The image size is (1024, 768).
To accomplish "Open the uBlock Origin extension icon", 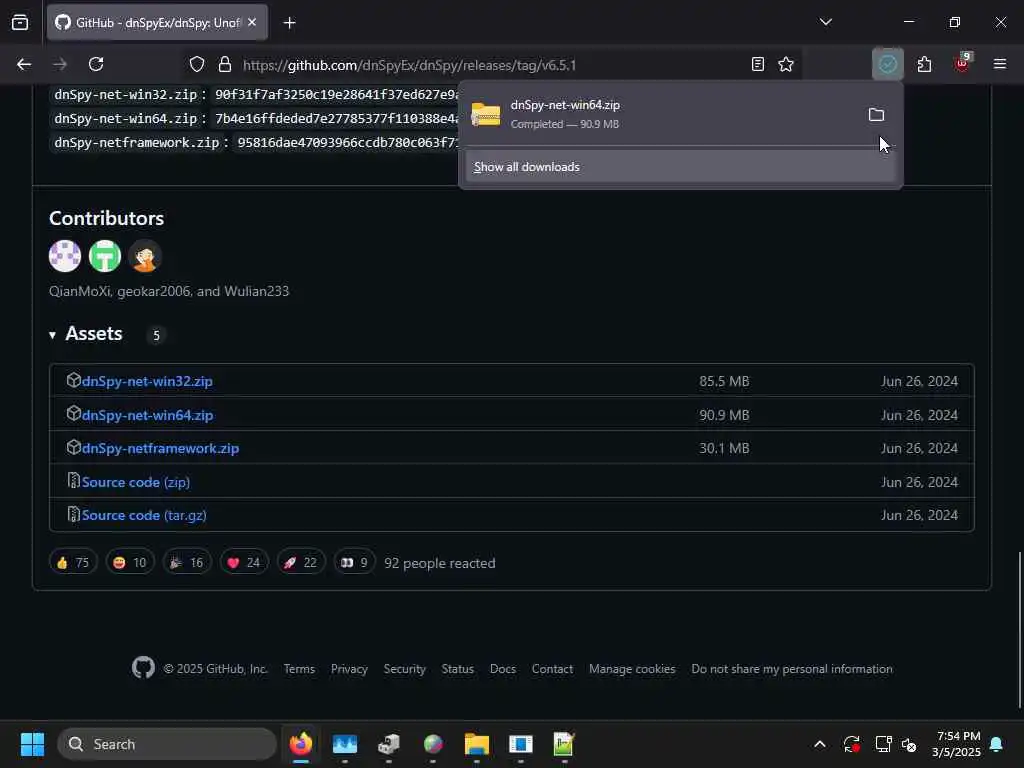I will click(962, 63).
